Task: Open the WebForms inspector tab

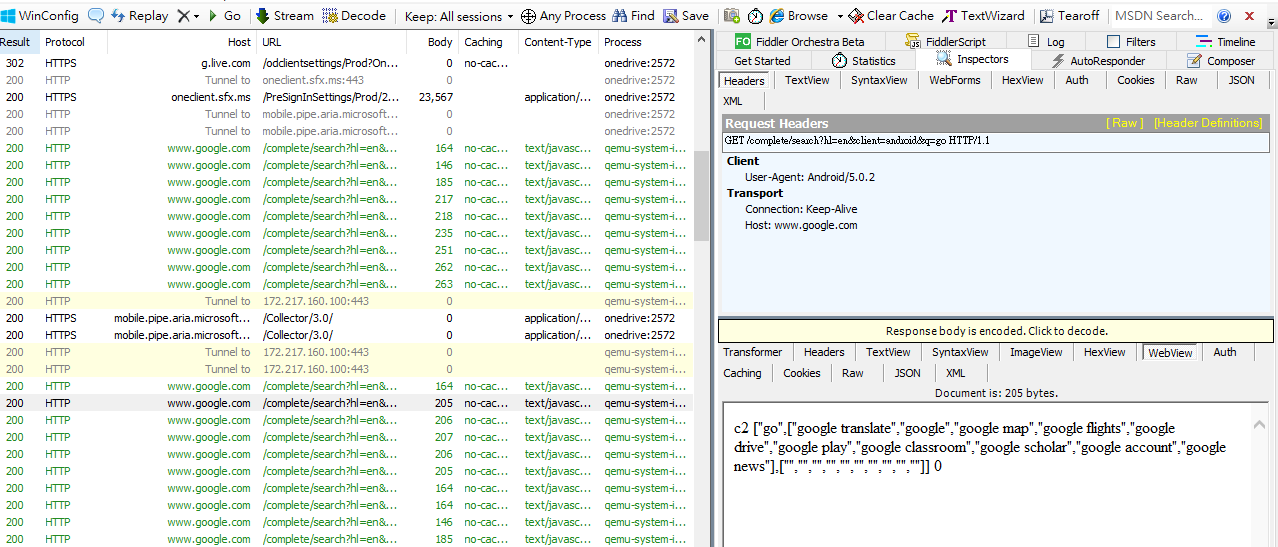Action: click(x=954, y=80)
